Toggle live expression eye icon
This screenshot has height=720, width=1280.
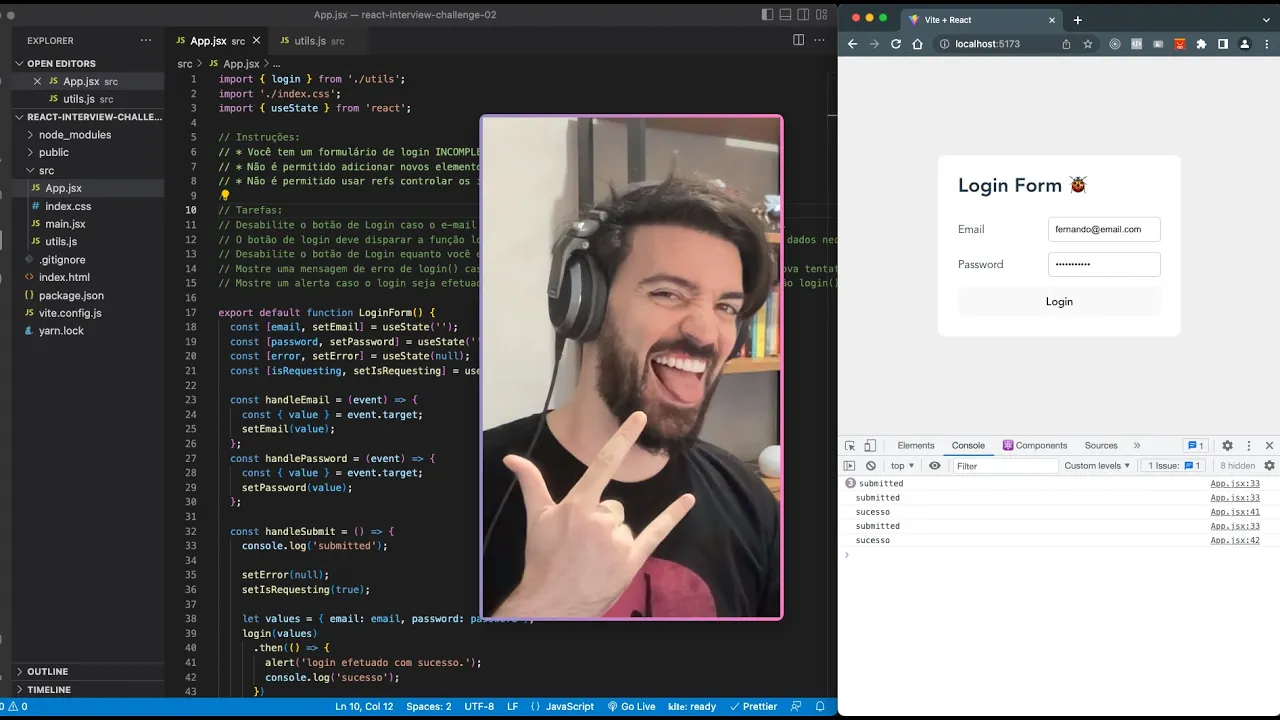click(x=935, y=466)
